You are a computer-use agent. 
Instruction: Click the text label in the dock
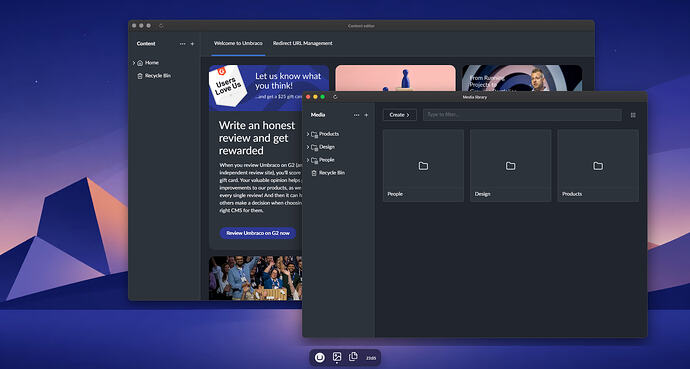coord(371,358)
